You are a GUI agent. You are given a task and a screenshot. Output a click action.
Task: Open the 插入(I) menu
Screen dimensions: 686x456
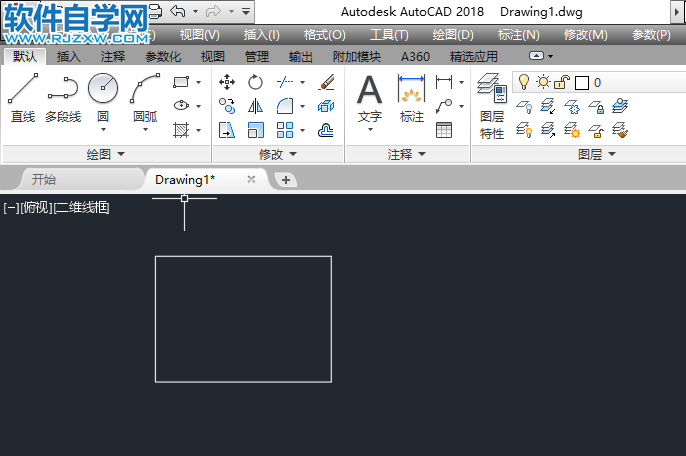click(262, 35)
